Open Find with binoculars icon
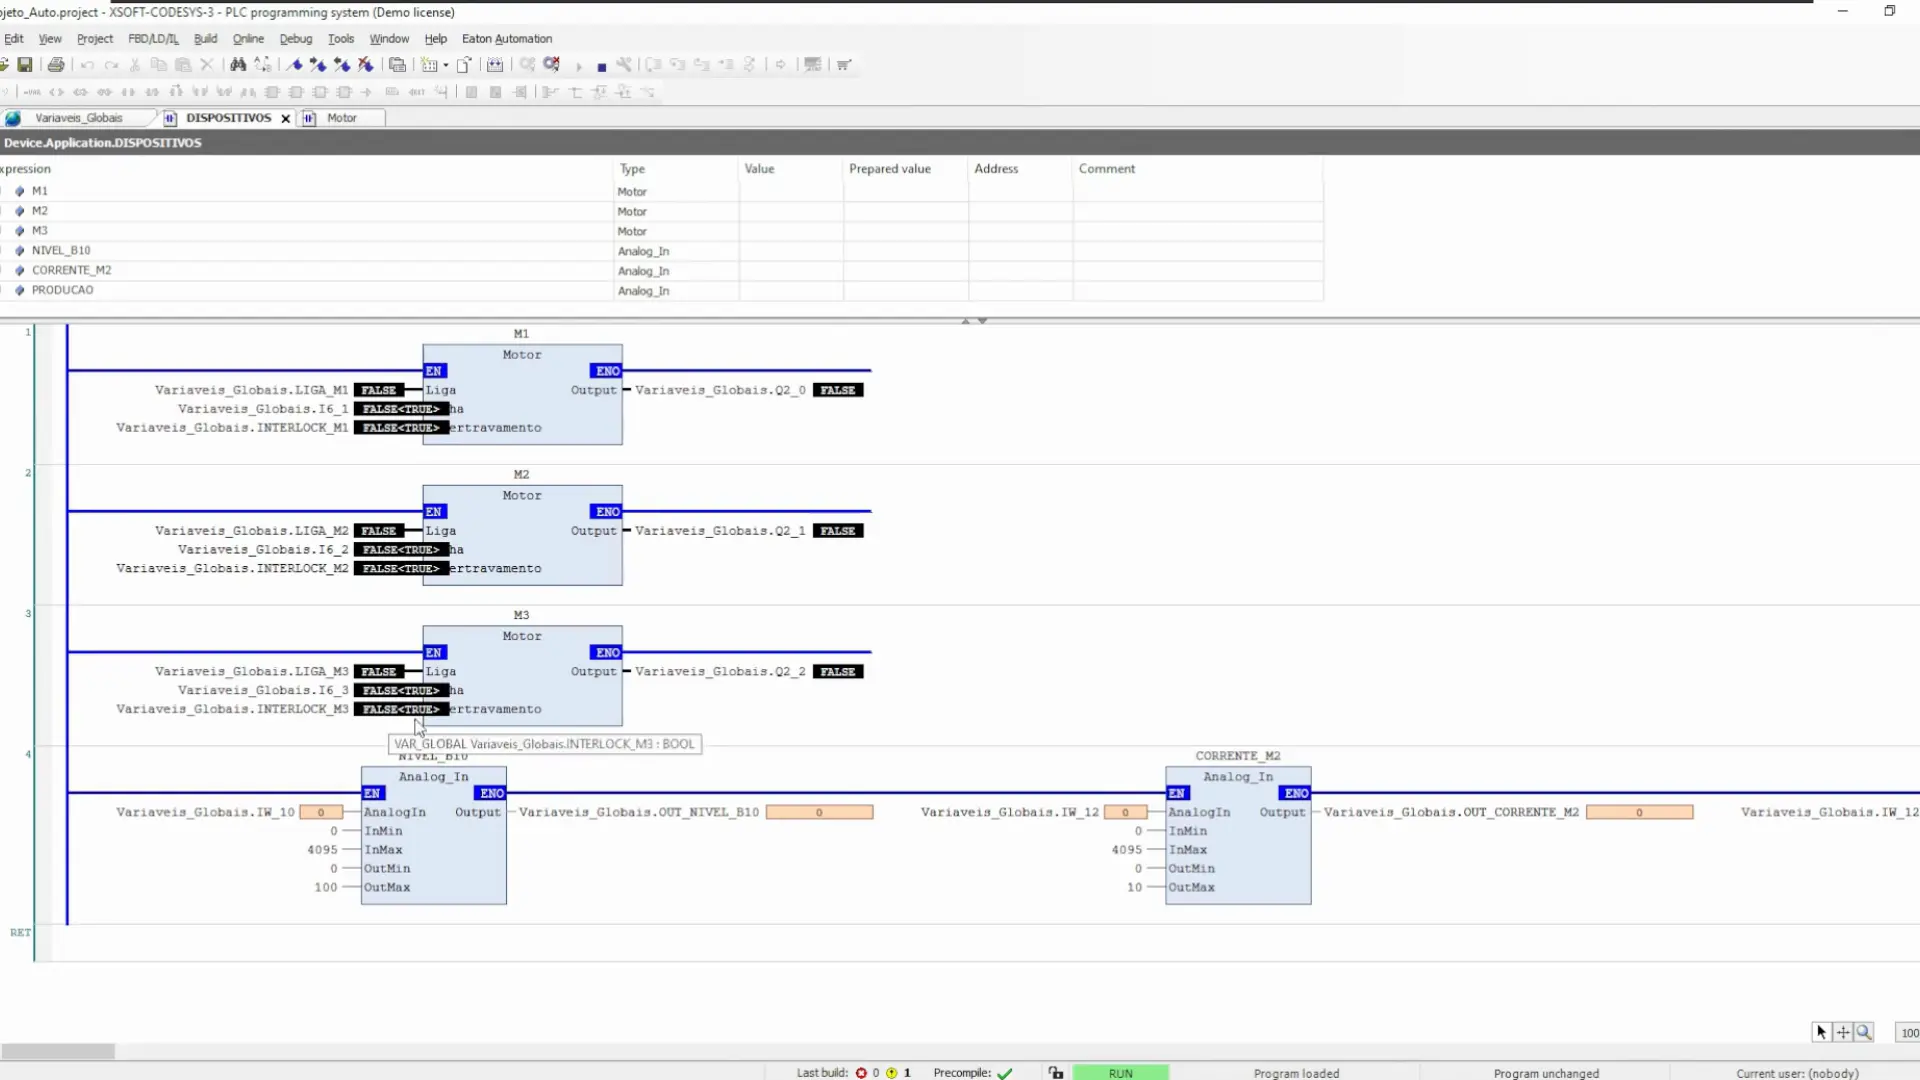The height and width of the screenshot is (1080, 1920). click(238, 65)
